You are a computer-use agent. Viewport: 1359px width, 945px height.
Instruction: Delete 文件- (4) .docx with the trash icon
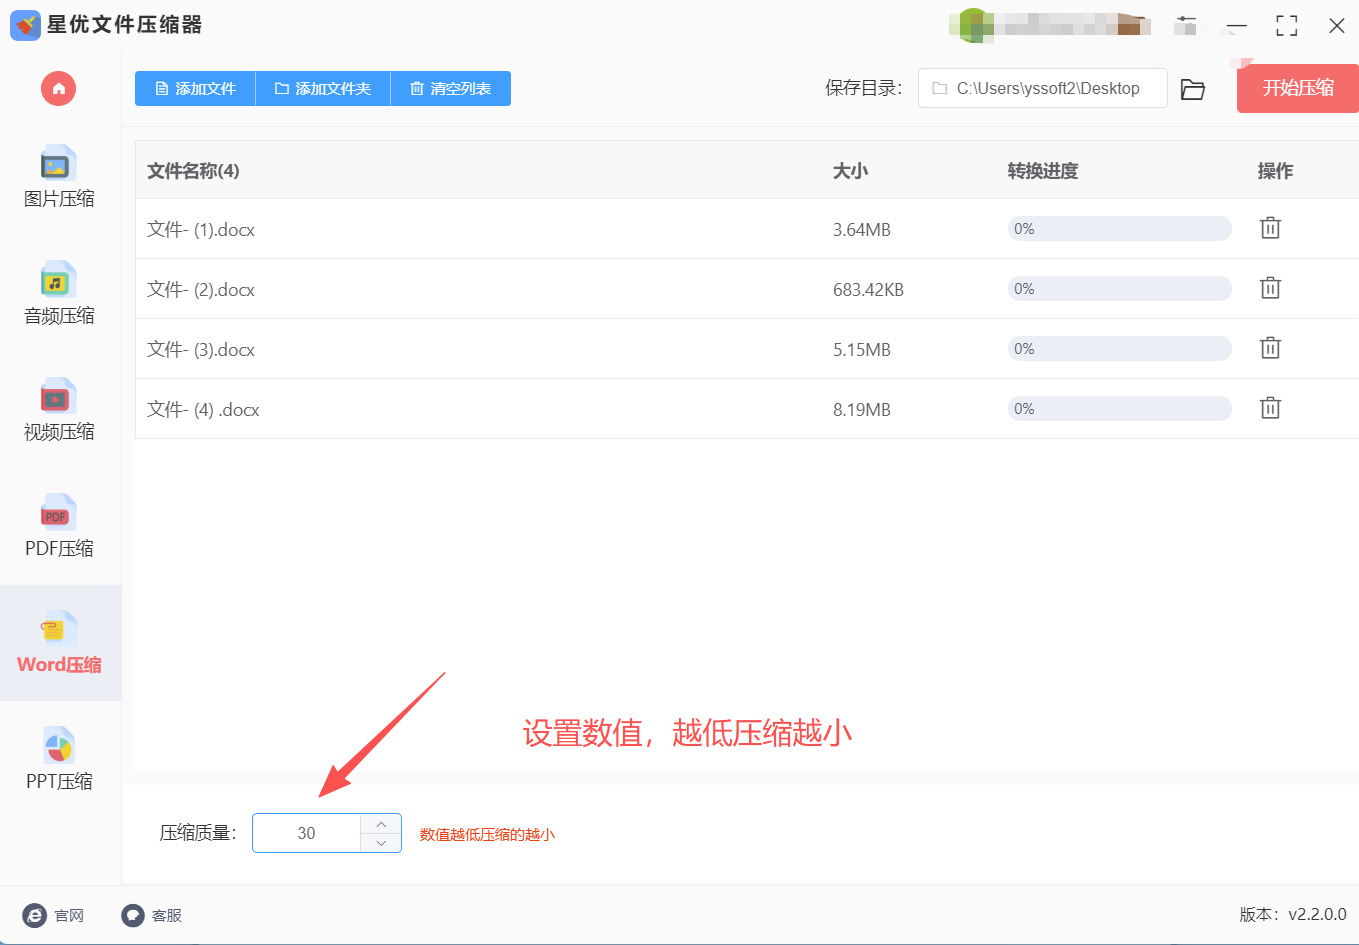click(x=1270, y=408)
